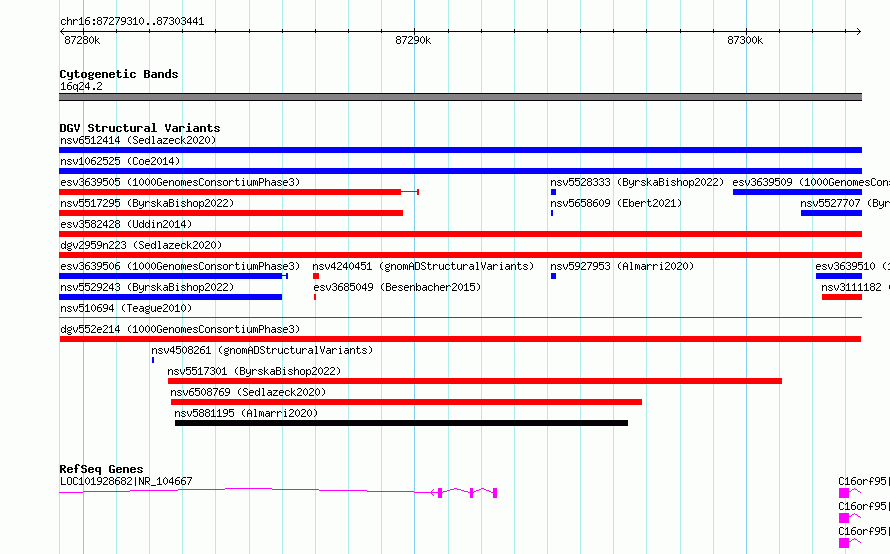Select the dgv2959n223 (Sedlazeck2020) red bar

pos(460,255)
